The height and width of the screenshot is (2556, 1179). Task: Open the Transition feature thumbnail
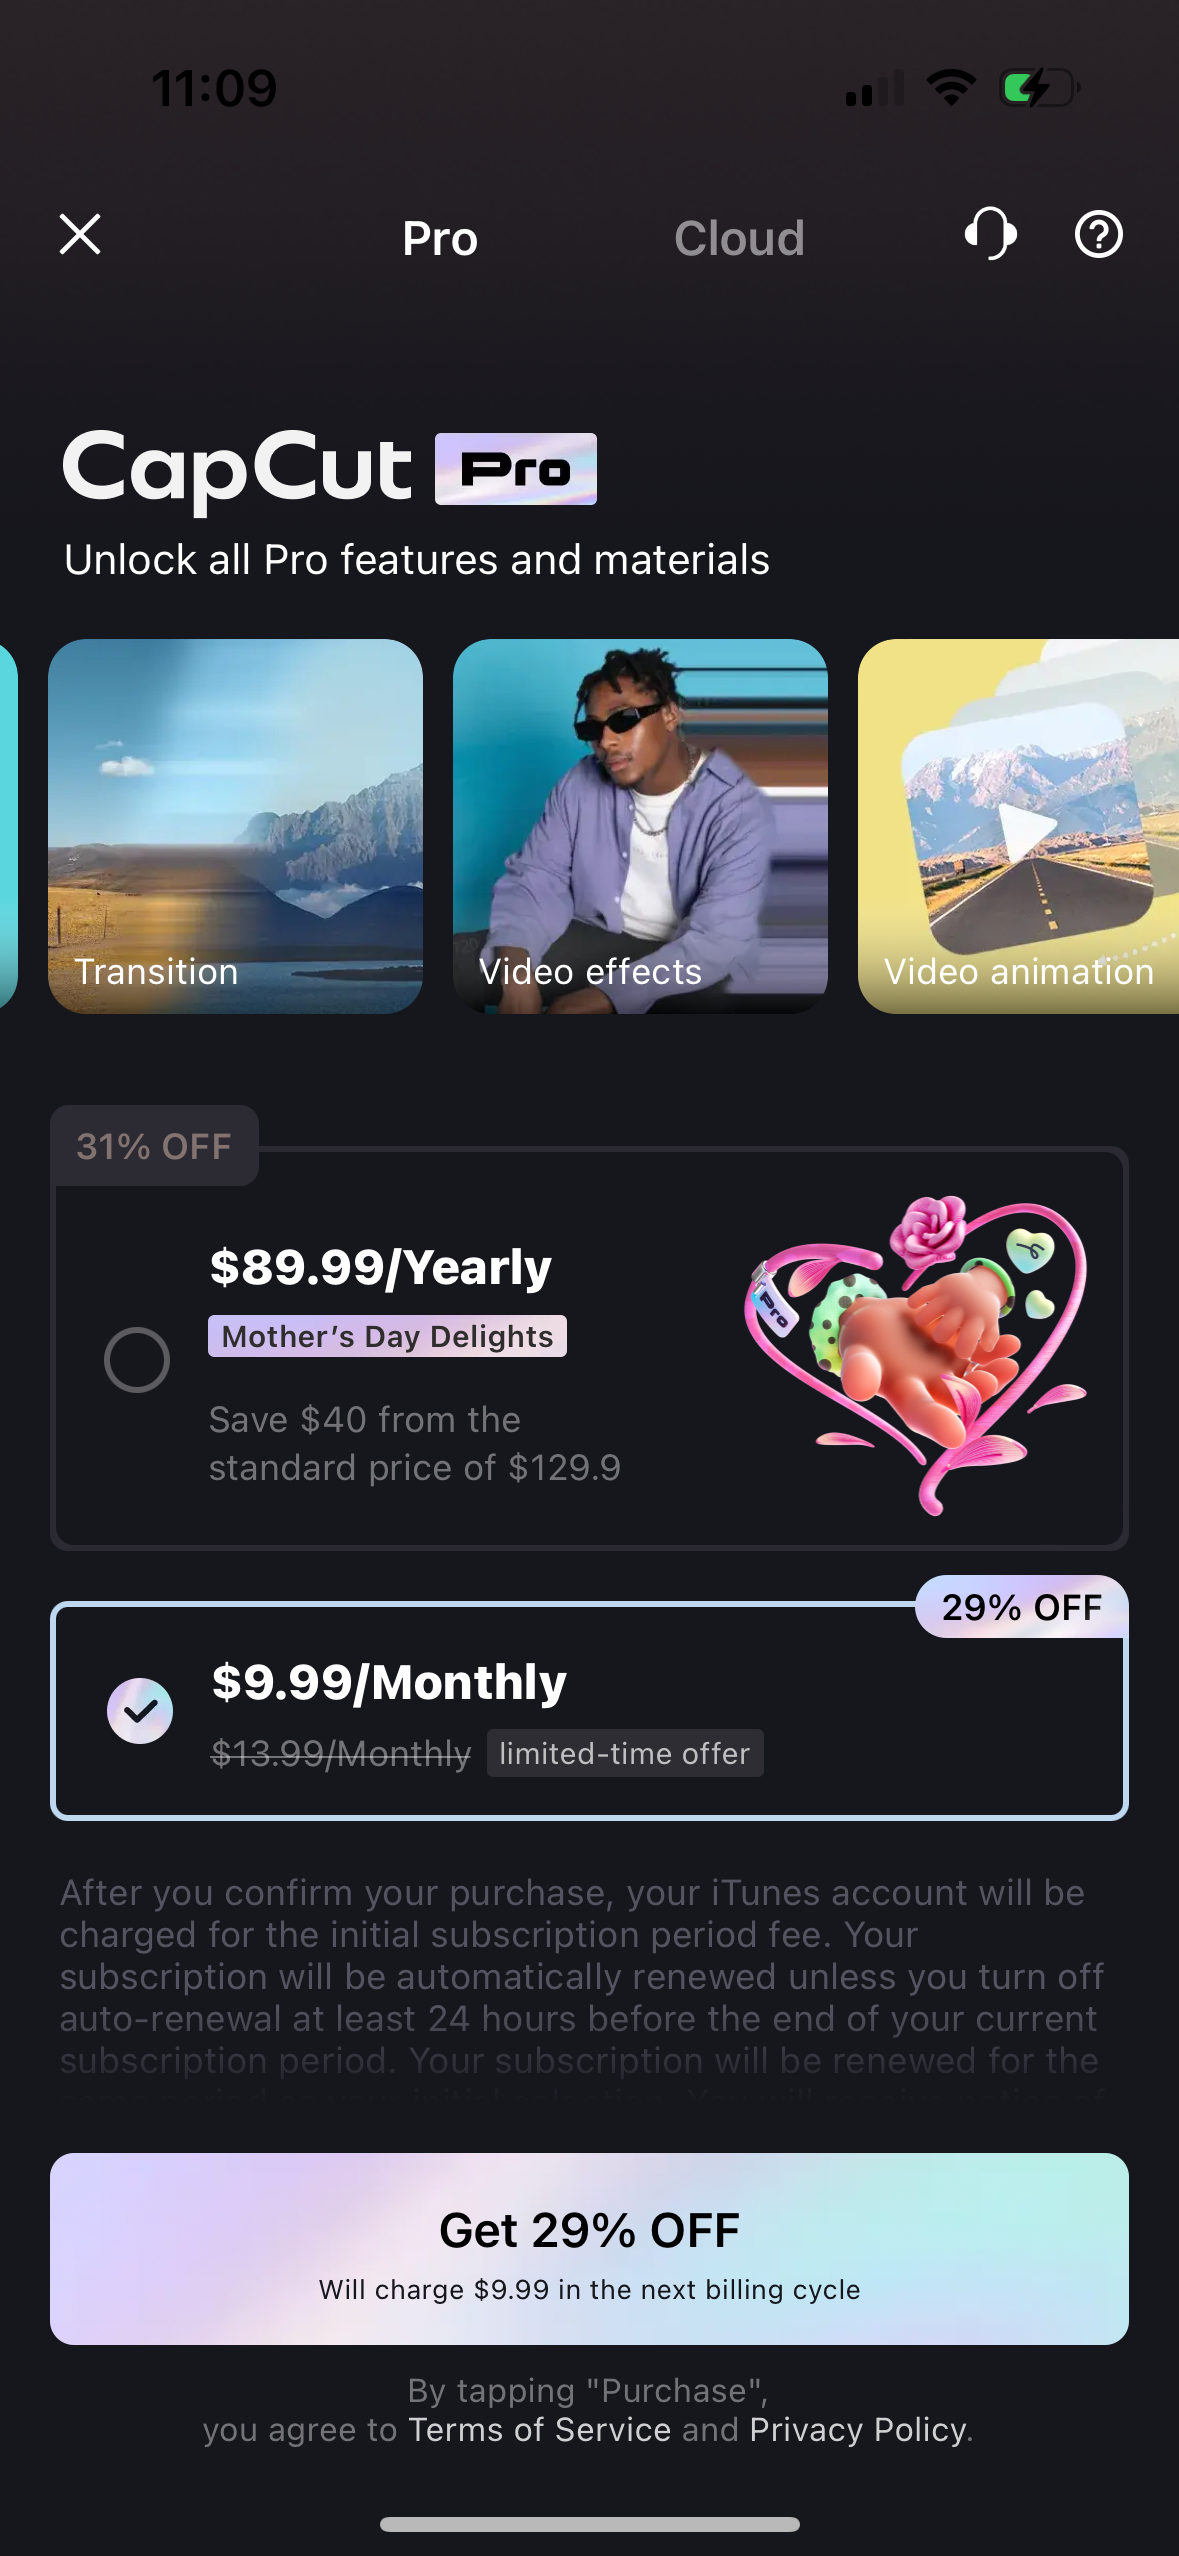pyautogui.click(x=235, y=826)
